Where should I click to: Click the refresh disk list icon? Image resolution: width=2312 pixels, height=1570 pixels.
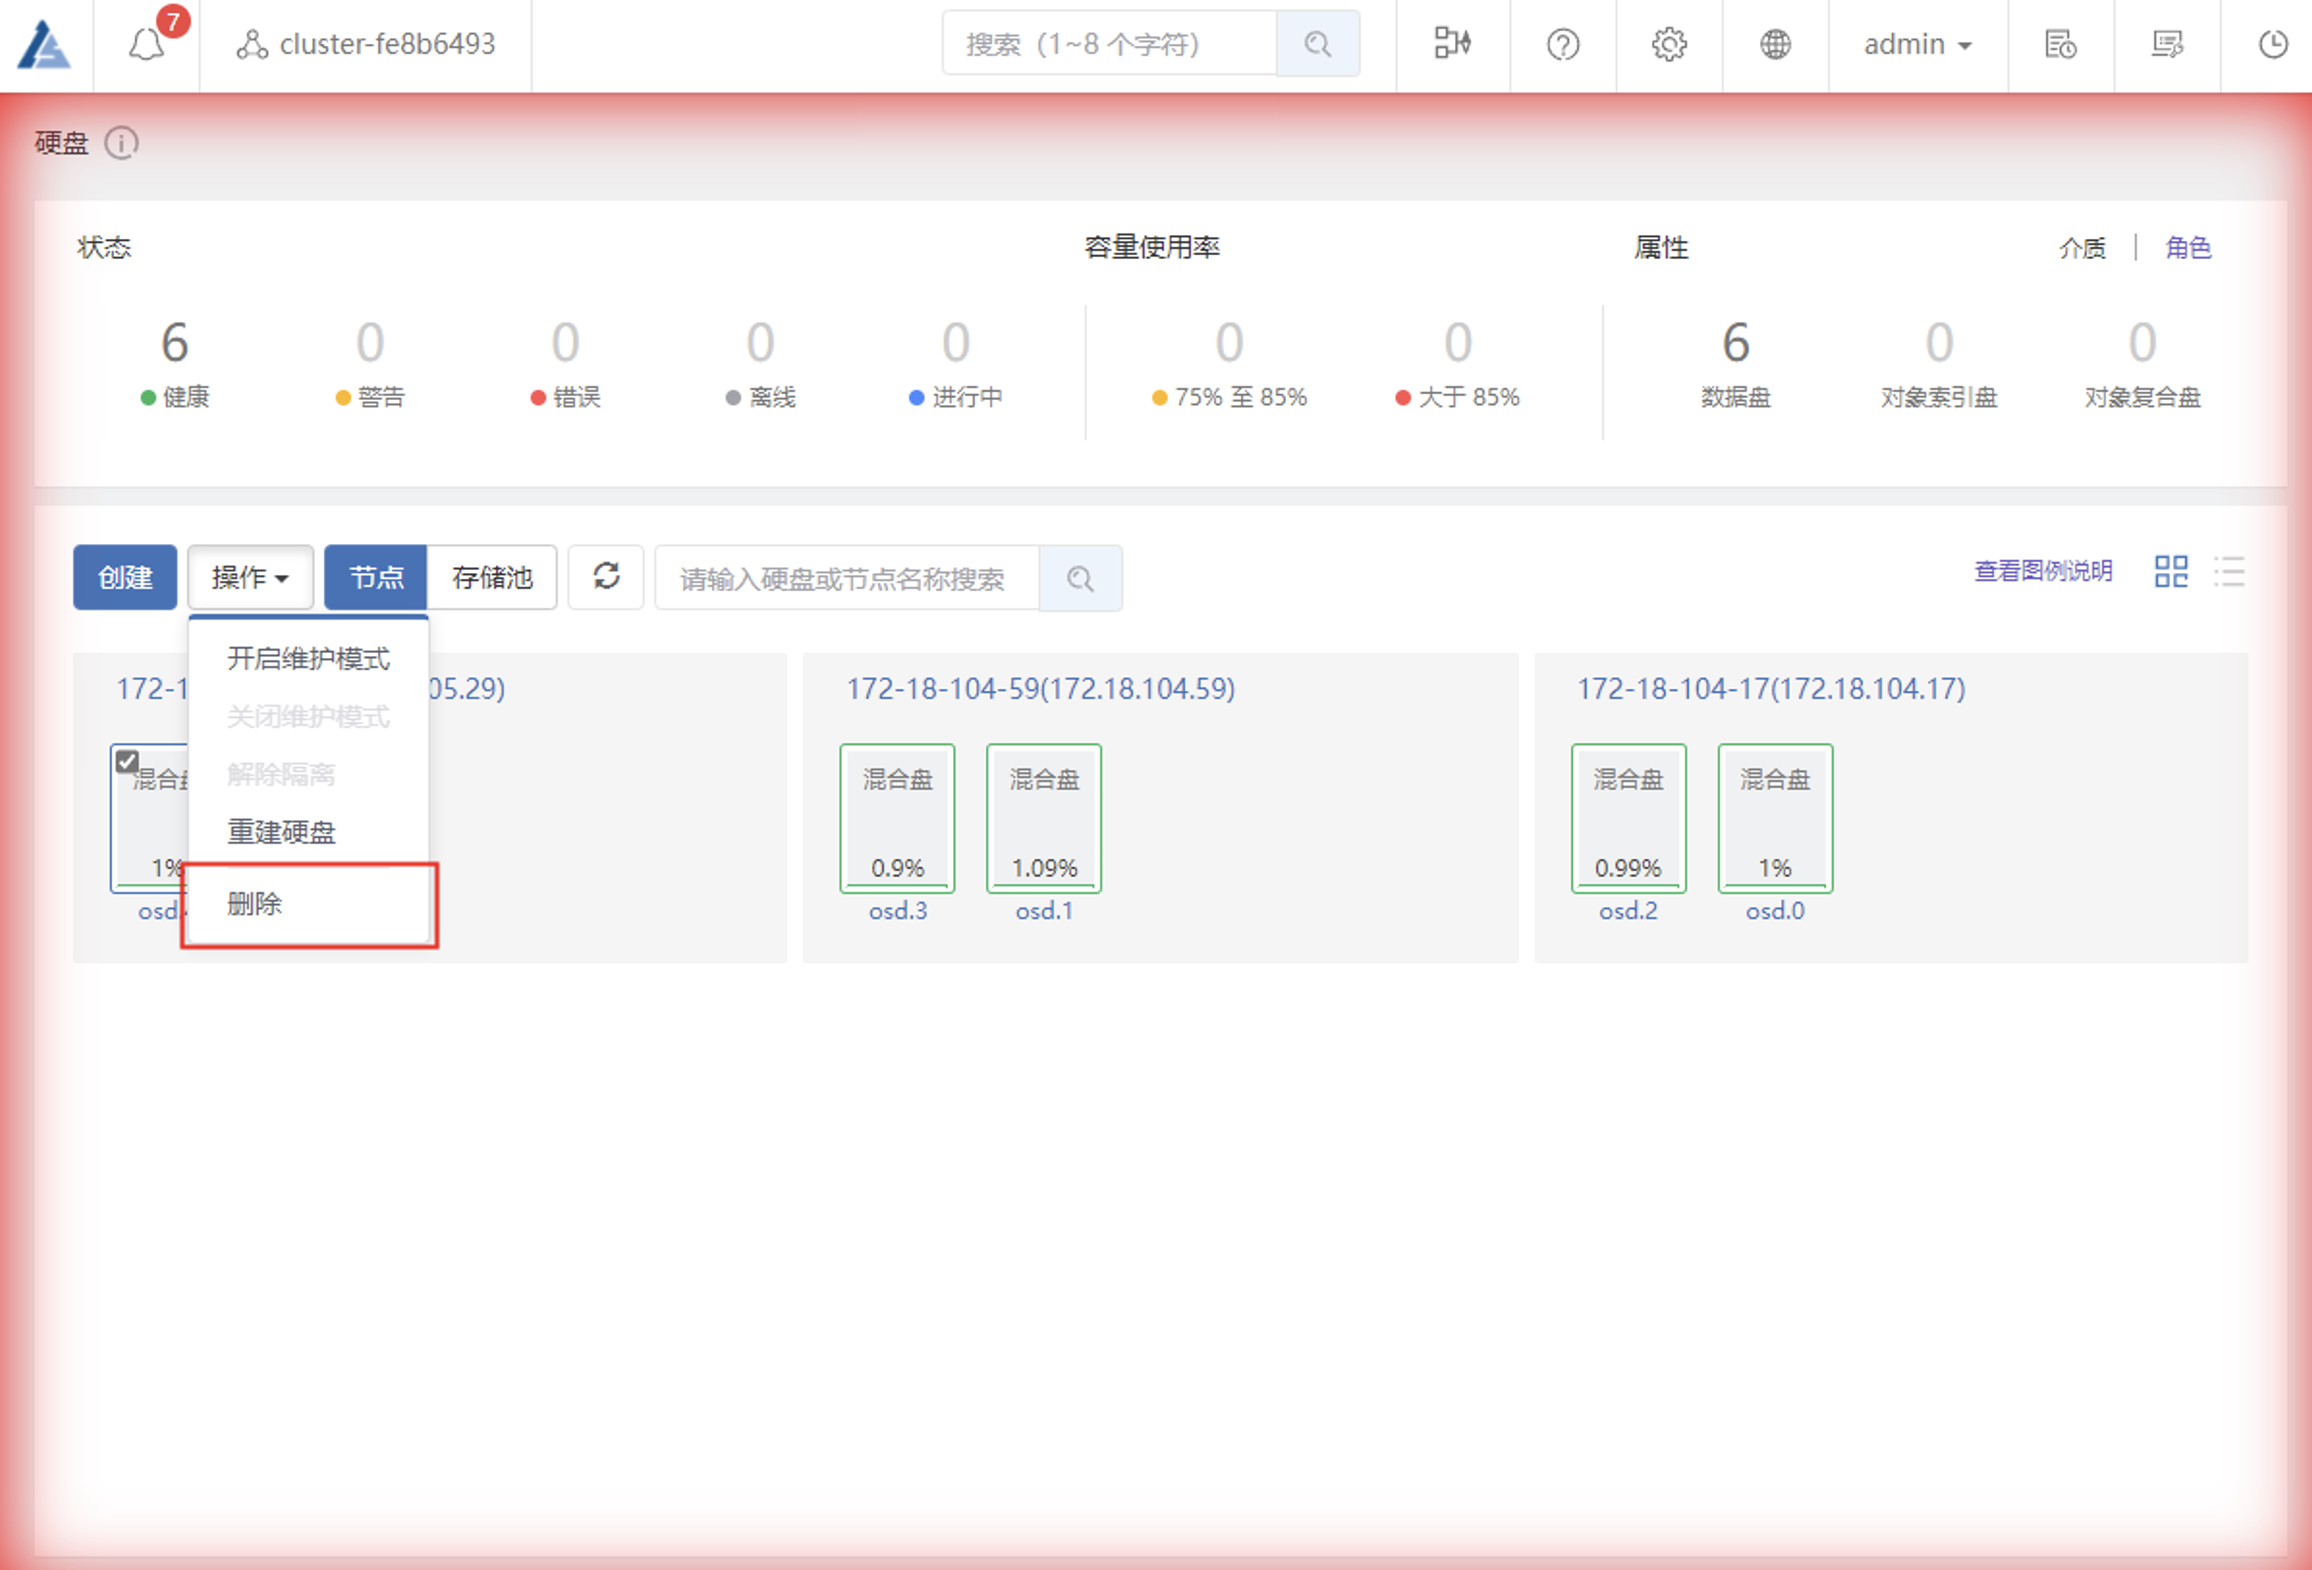pyautogui.click(x=606, y=577)
